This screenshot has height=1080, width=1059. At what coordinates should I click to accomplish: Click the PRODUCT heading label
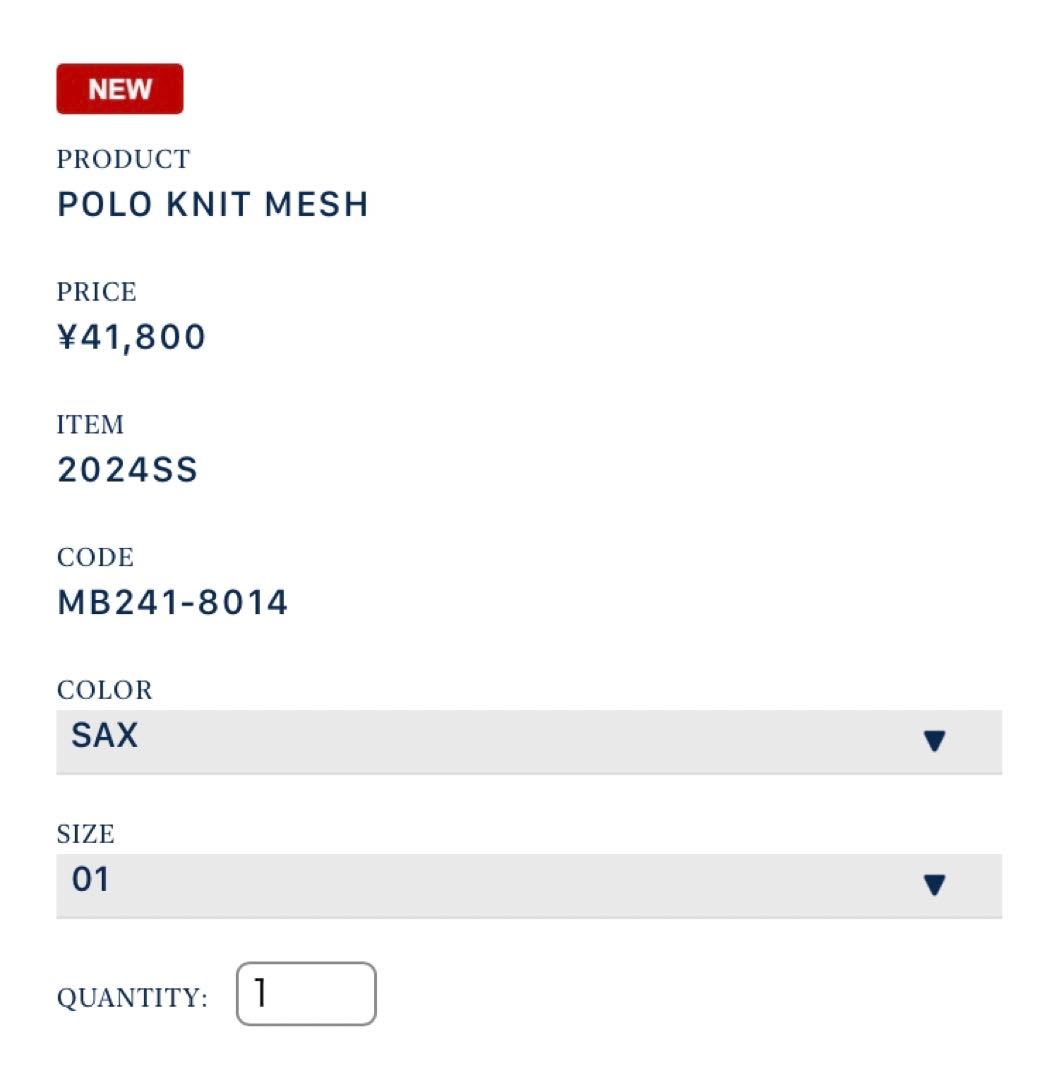click(x=123, y=158)
